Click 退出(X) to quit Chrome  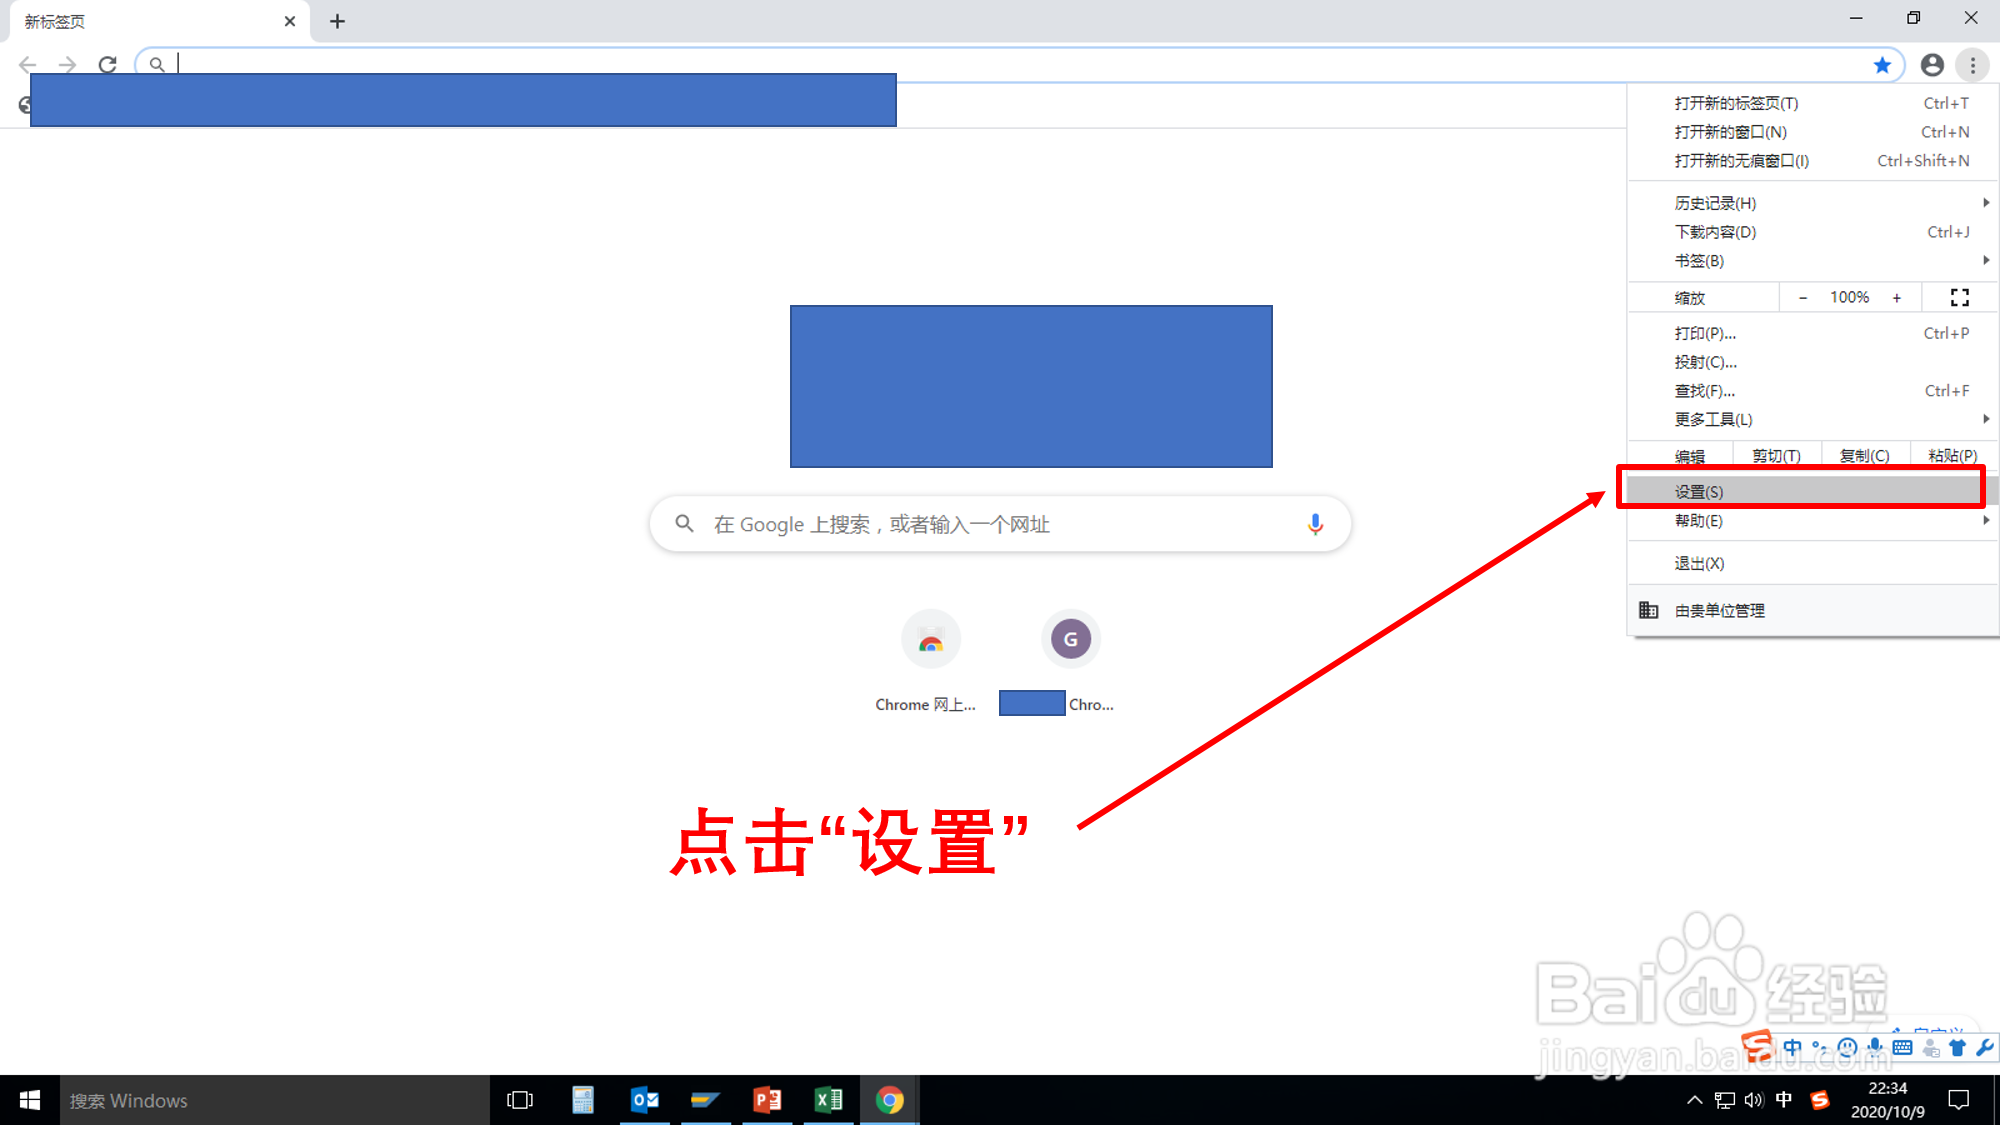click(1699, 563)
